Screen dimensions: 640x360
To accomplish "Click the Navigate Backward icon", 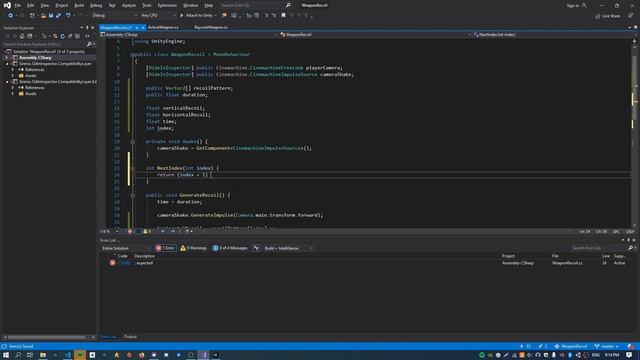I will point(10,16).
